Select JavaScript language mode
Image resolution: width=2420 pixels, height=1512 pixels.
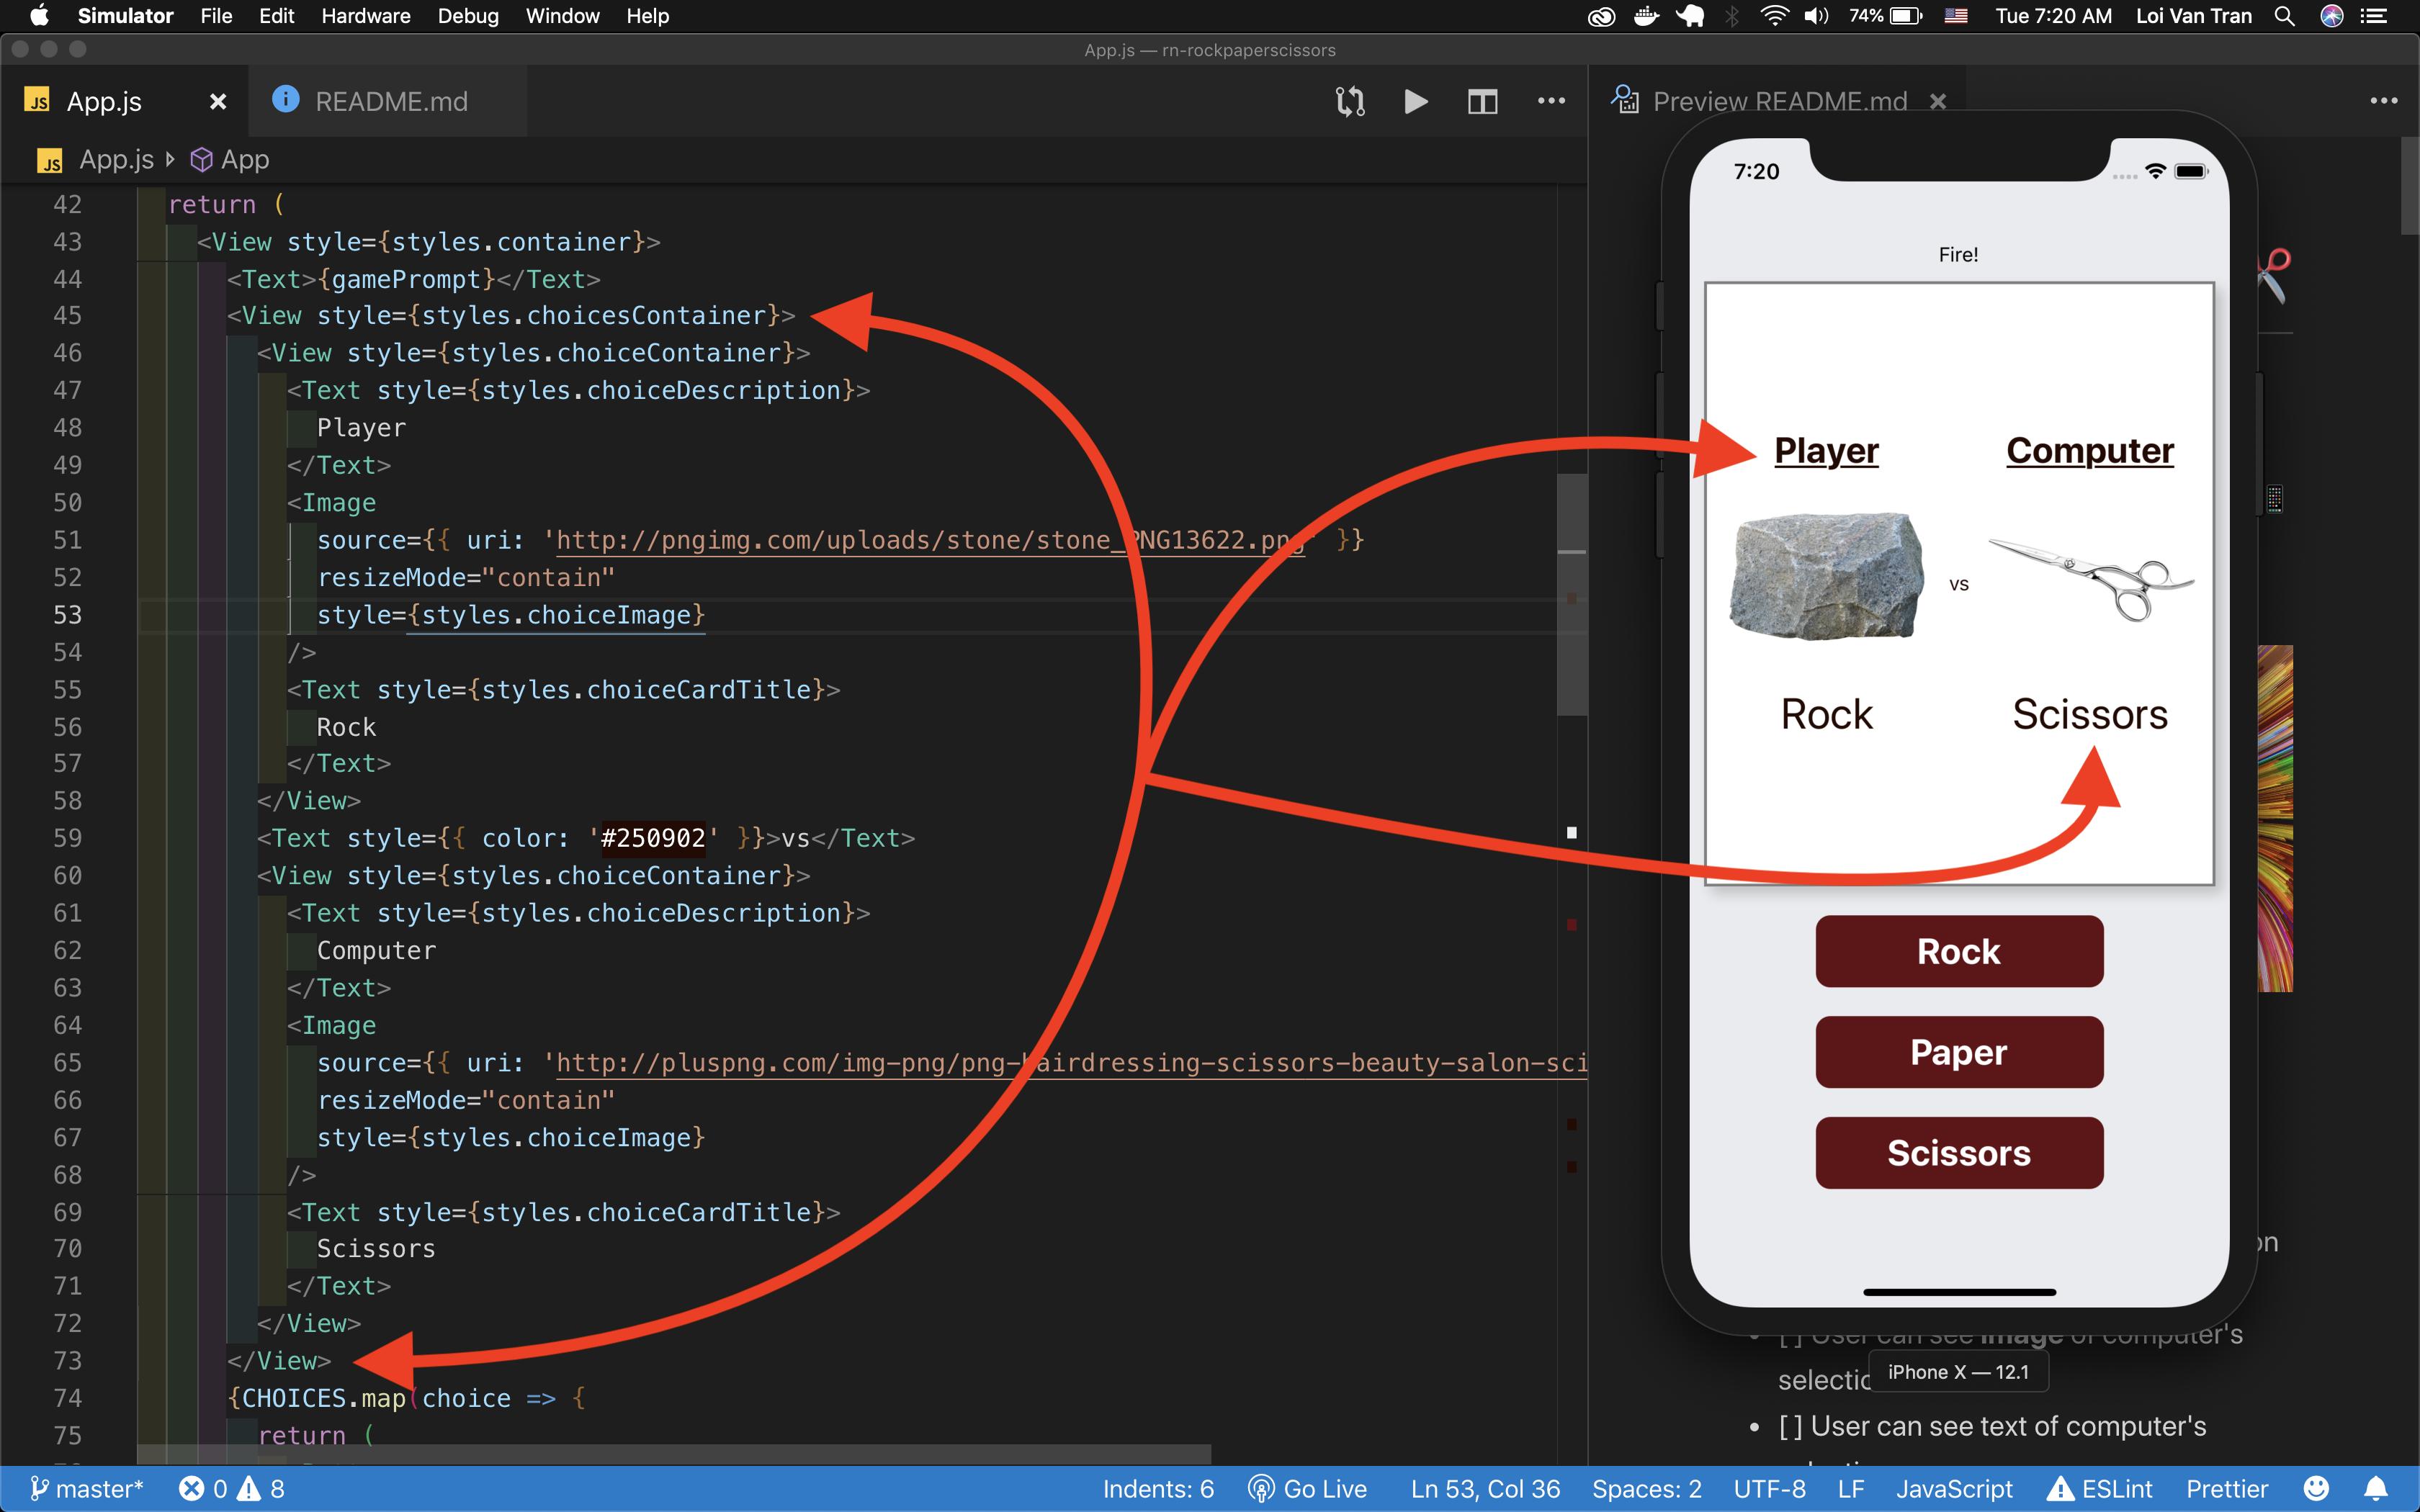point(1954,1489)
